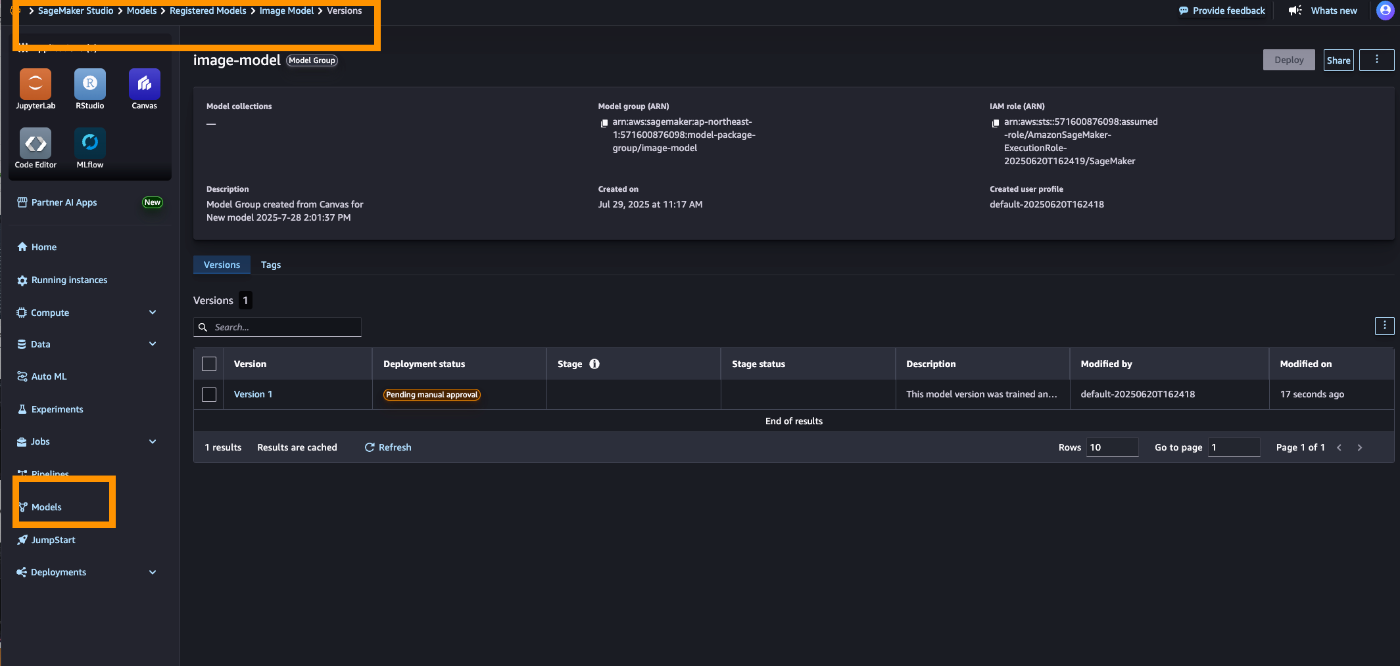The height and width of the screenshot is (666, 1400).
Task: Toggle the select-all checkbox in table header
Action: (209, 364)
